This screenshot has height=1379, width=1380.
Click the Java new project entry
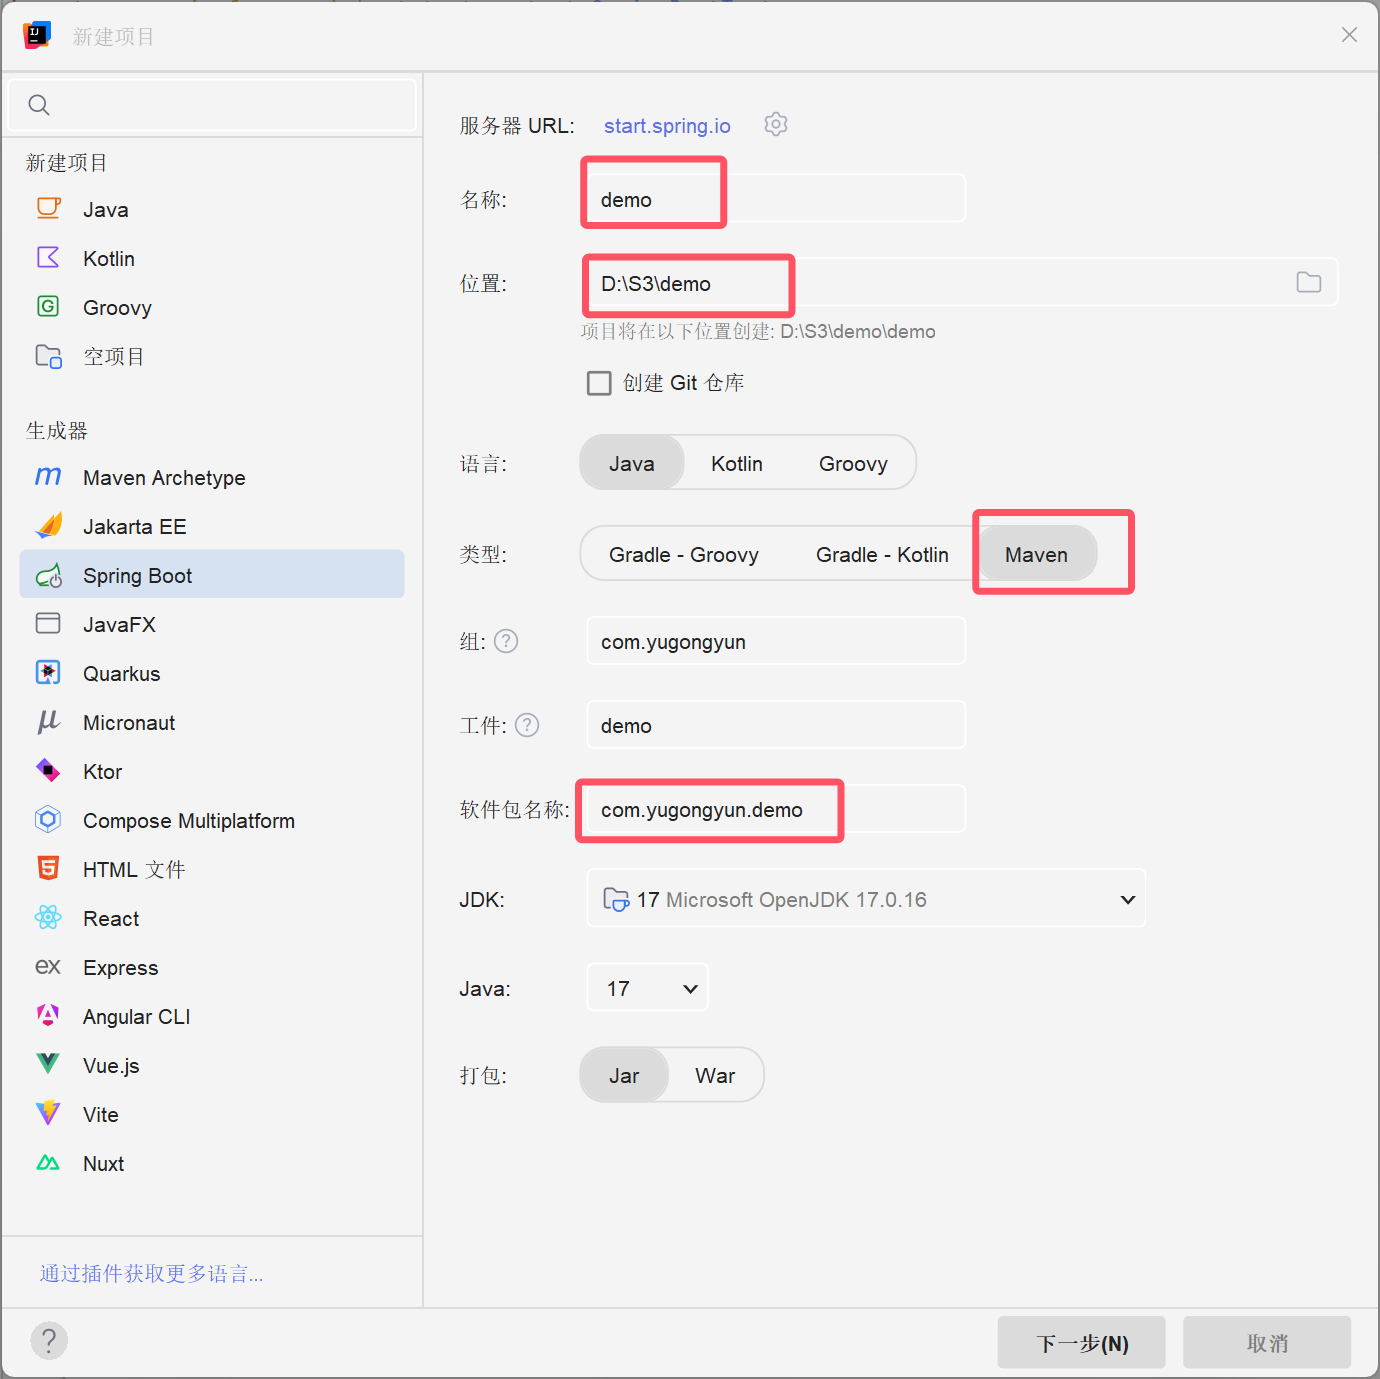(105, 208)
